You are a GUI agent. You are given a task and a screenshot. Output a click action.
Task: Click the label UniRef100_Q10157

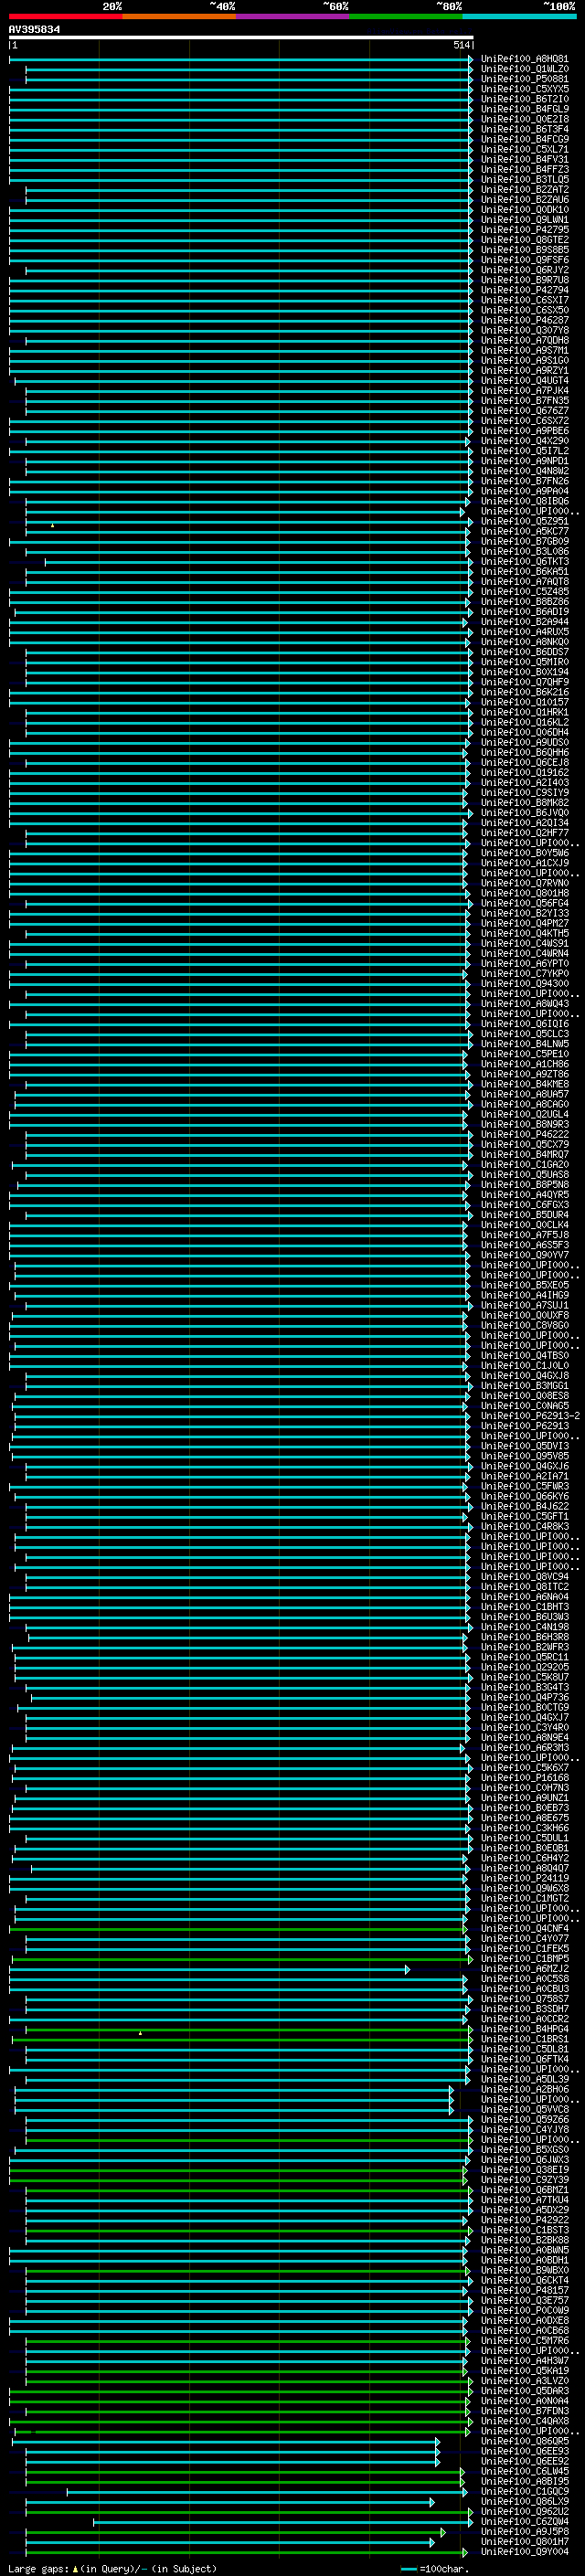coord(524,702)
